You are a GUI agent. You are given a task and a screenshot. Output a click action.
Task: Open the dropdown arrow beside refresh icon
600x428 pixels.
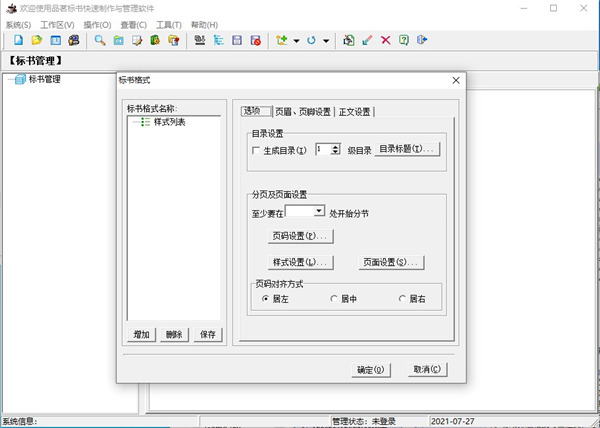(x=326, y=41)
